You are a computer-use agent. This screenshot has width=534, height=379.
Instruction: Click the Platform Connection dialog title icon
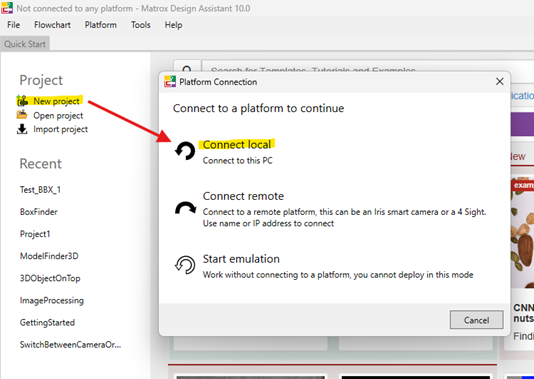(170, 82)
